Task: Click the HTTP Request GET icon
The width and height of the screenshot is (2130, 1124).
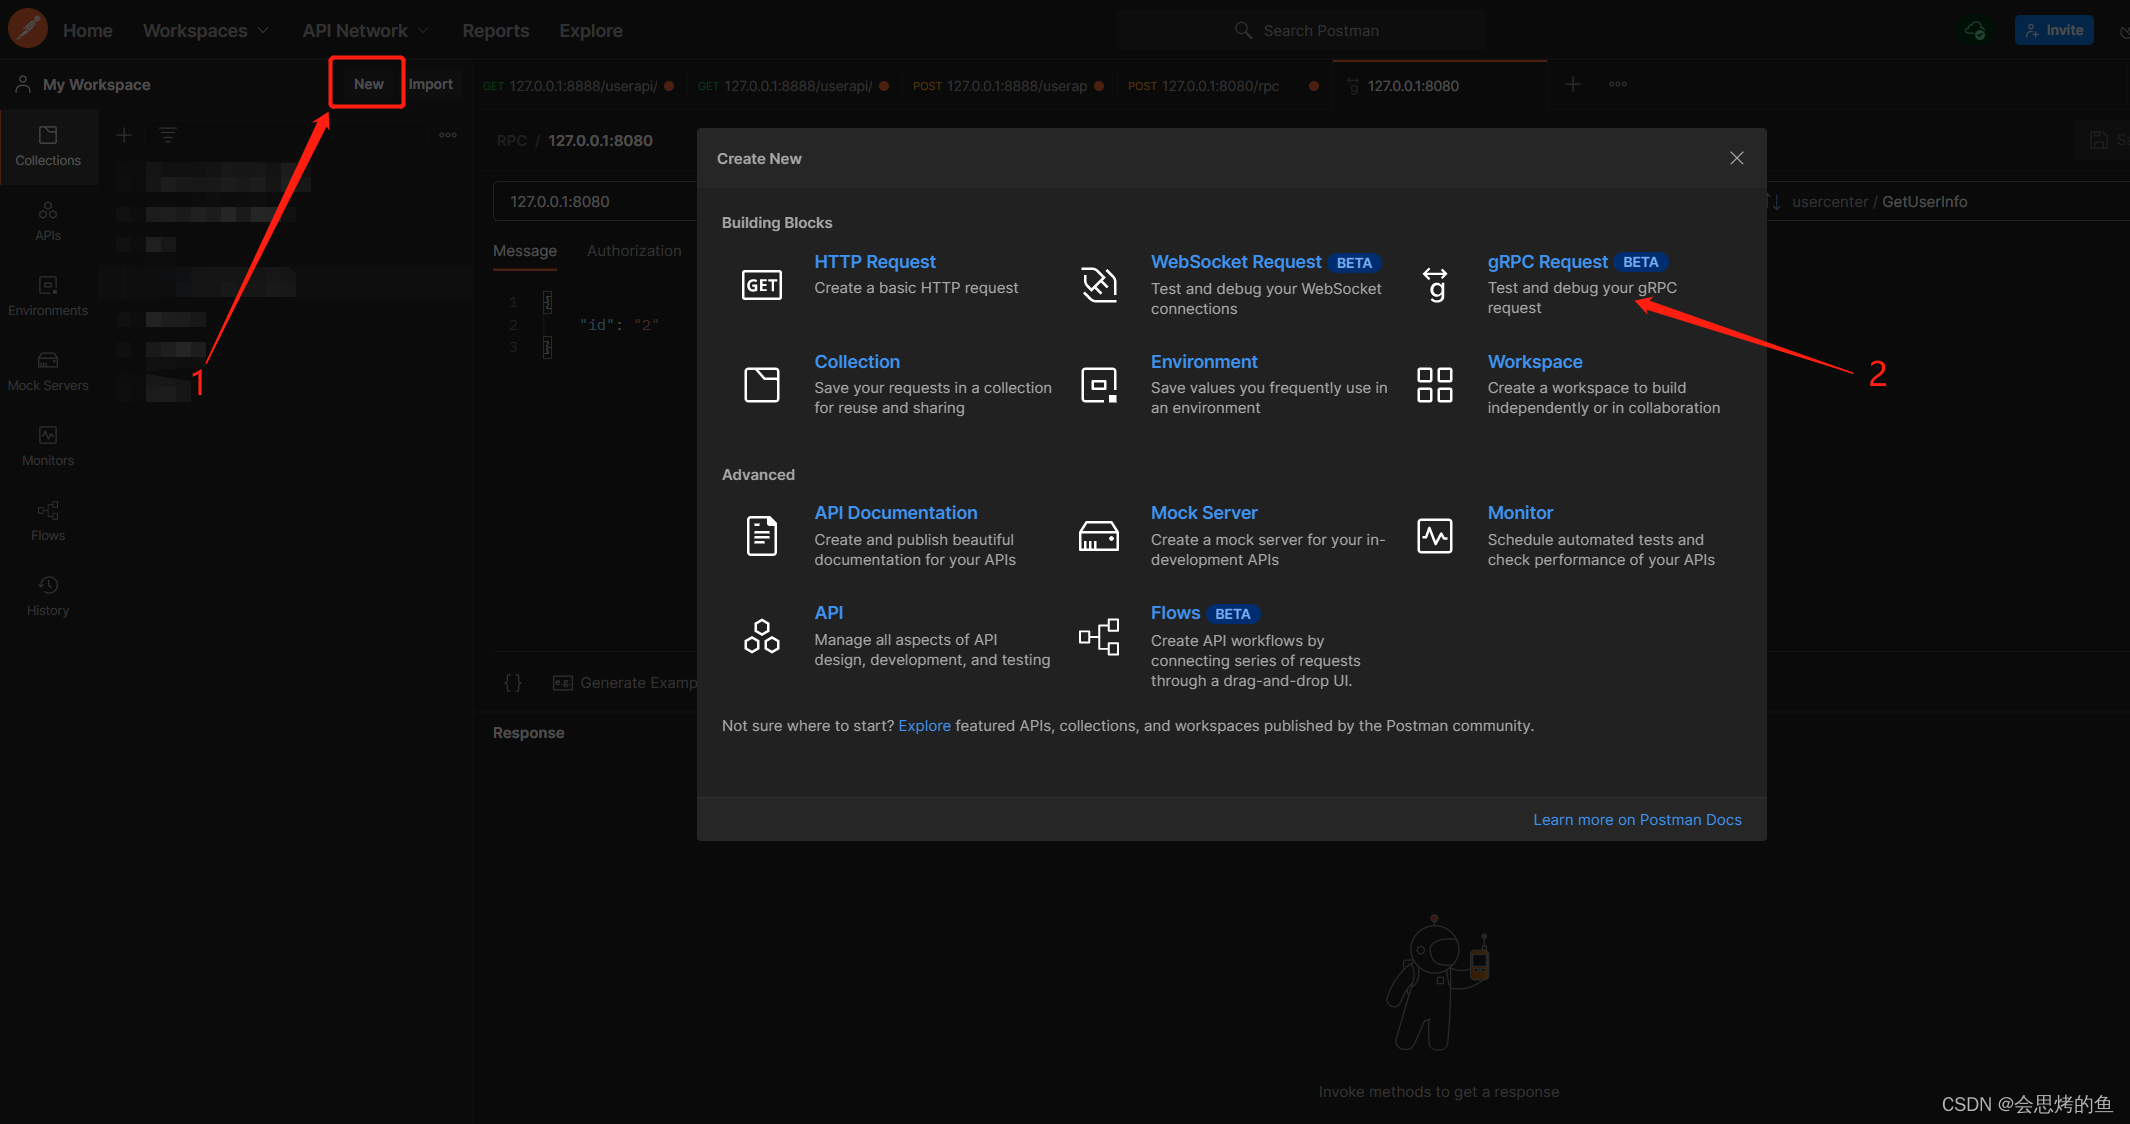Action: (x=761, y=285)
